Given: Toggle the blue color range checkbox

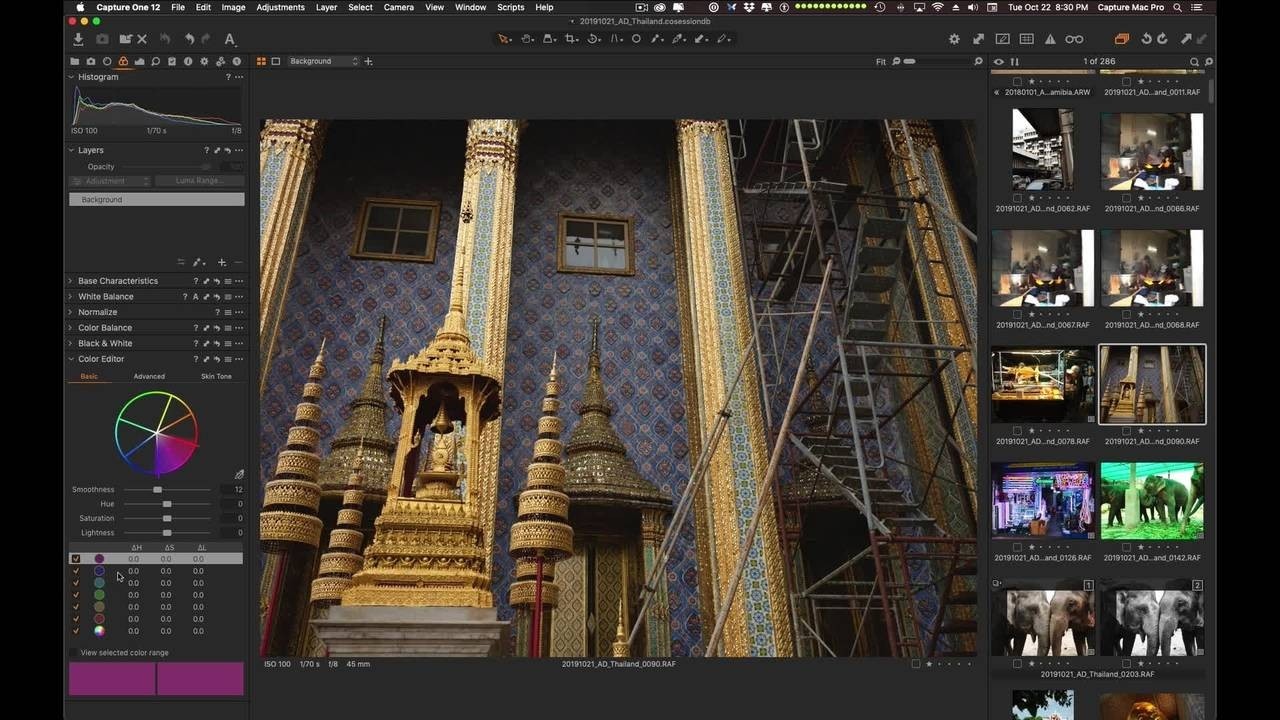Looking at the screenshot, I should click(x=75, y=571).
